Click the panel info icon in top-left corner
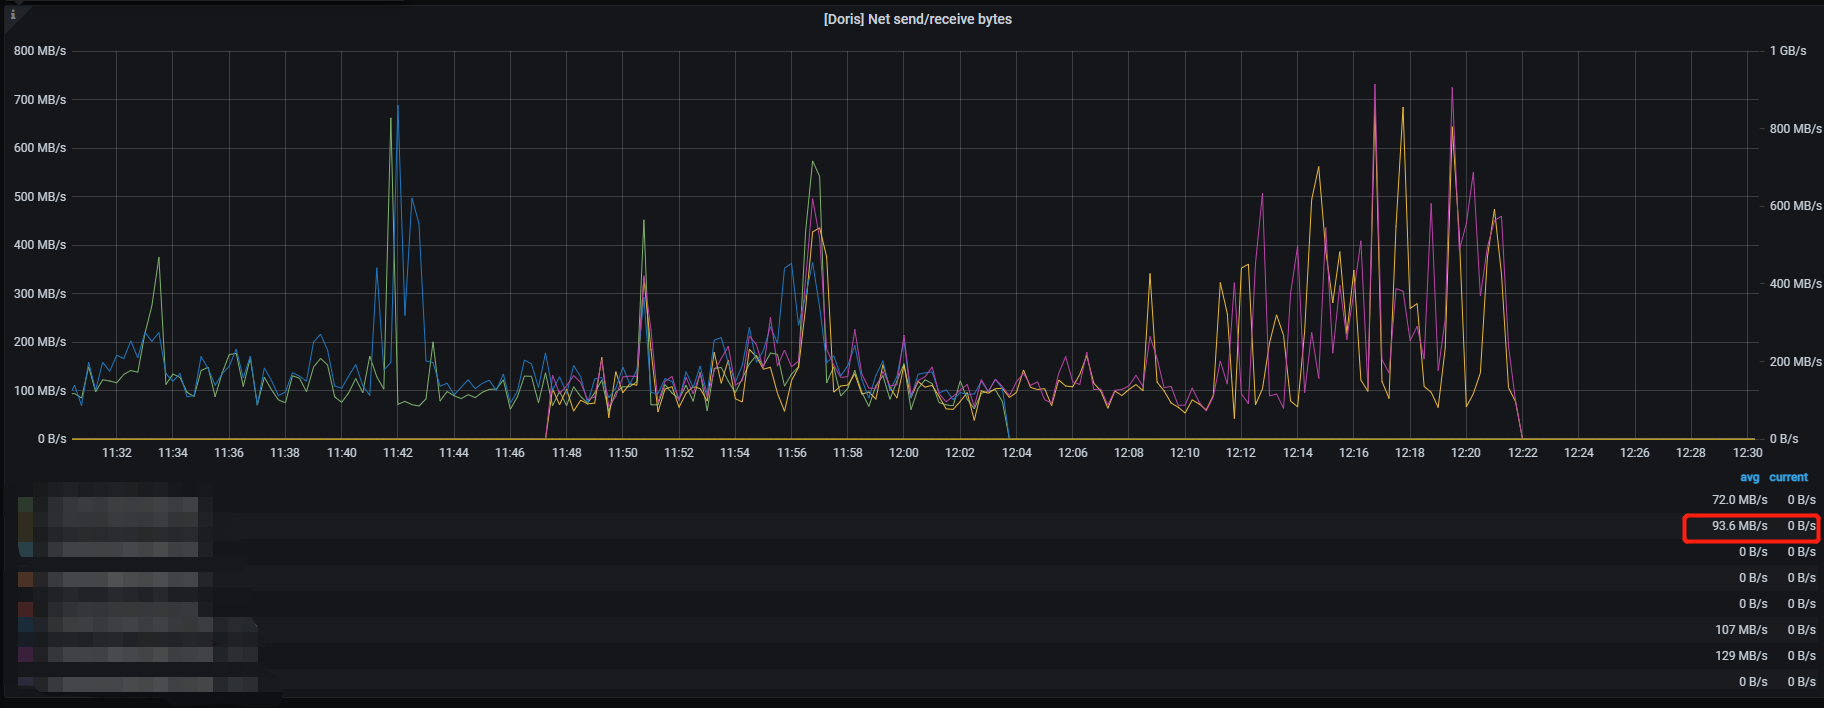The width and height of the screenshot is (1824, 708). (12, 14)
